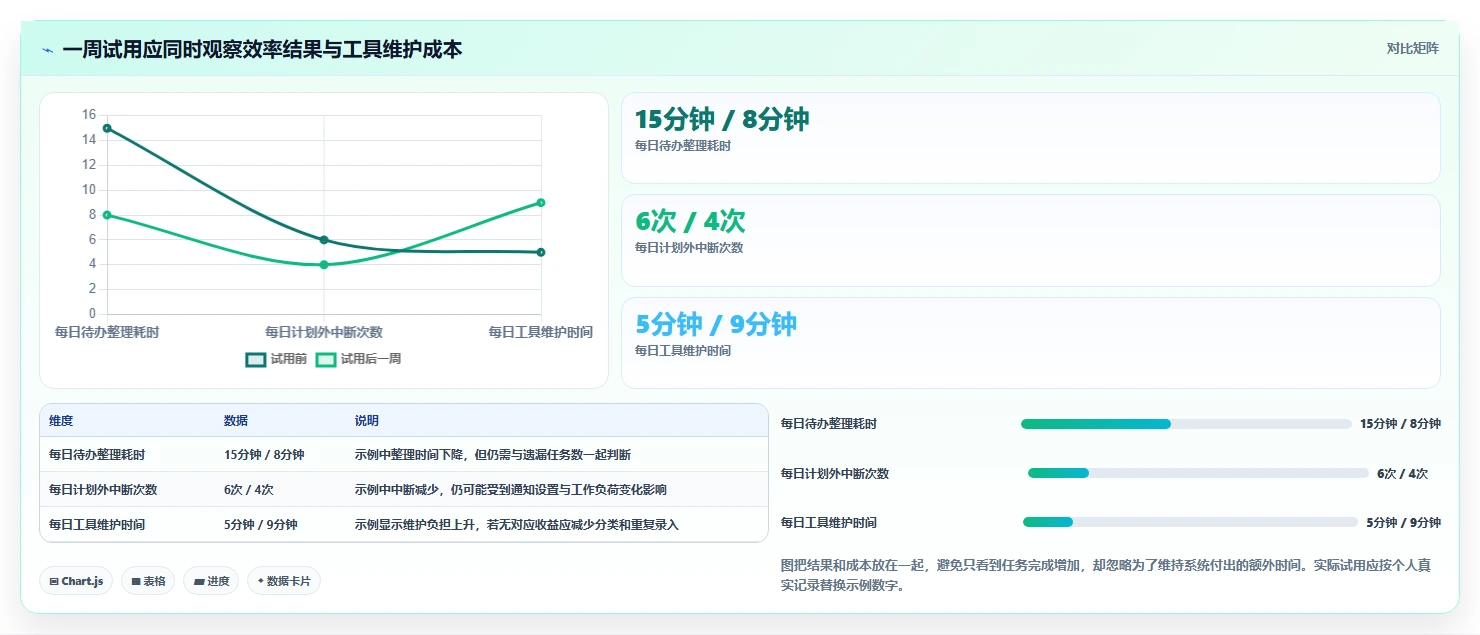Click the icon inside 表格 chip
1480x635 pixels.
click(x=136, y=582)
